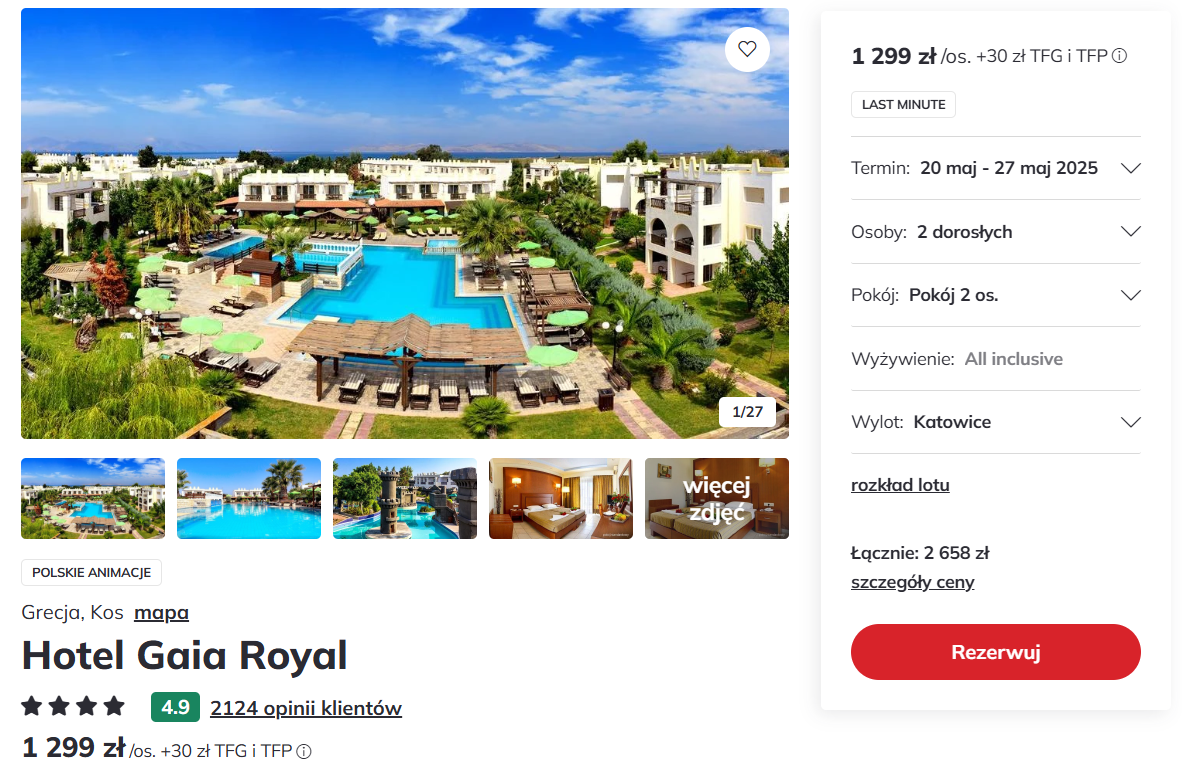The height and width of the screenshot is (760, 1182).
Task: Open TFG i TFP info icon in price panel
Action: point(1119,56)
